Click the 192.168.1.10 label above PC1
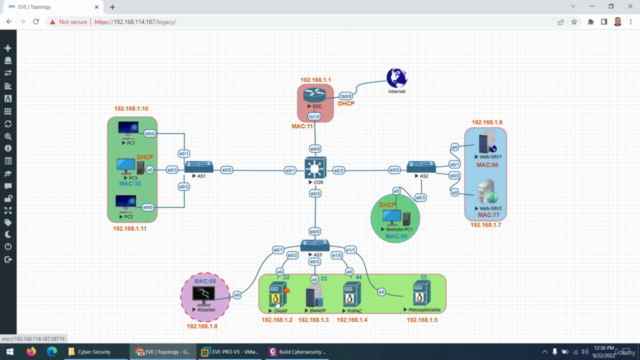Screen dimensions: 640x360 (x=131, y=109)
